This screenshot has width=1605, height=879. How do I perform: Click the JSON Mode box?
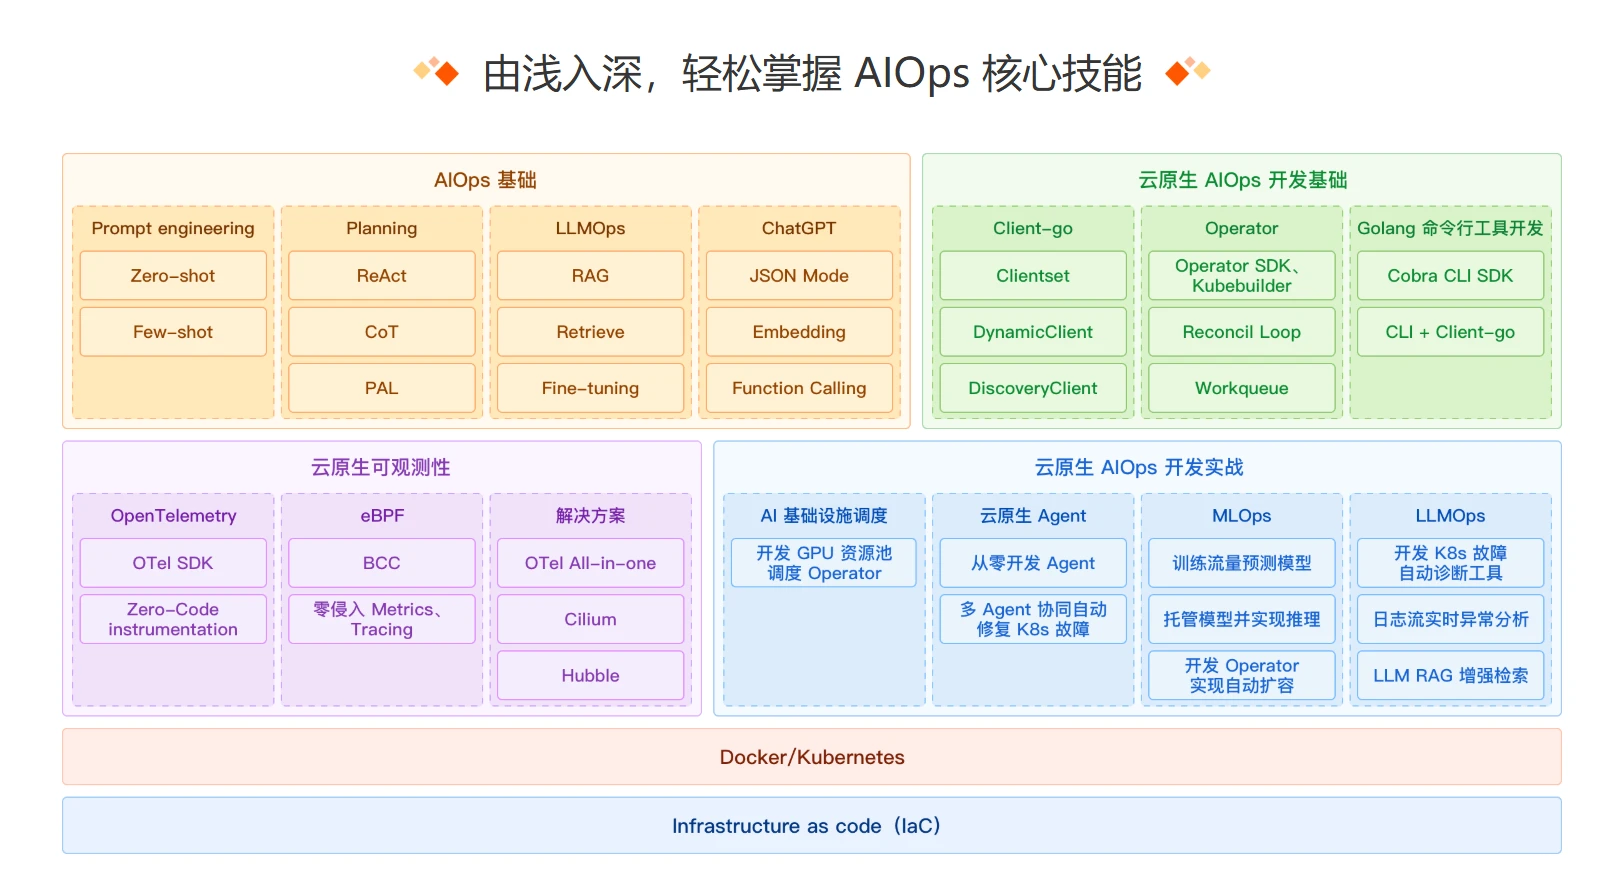[799, 275]
